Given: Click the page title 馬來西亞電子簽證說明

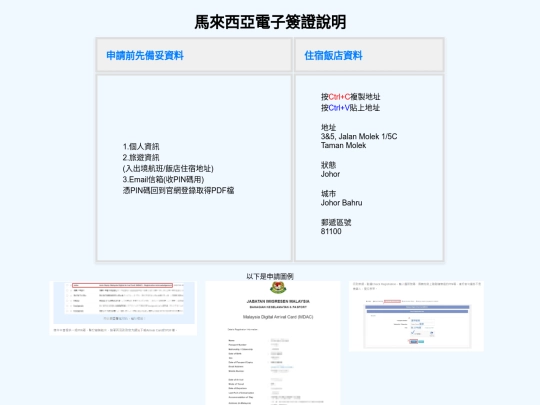Looking at the screenshot, I should (x=270, y=22).
